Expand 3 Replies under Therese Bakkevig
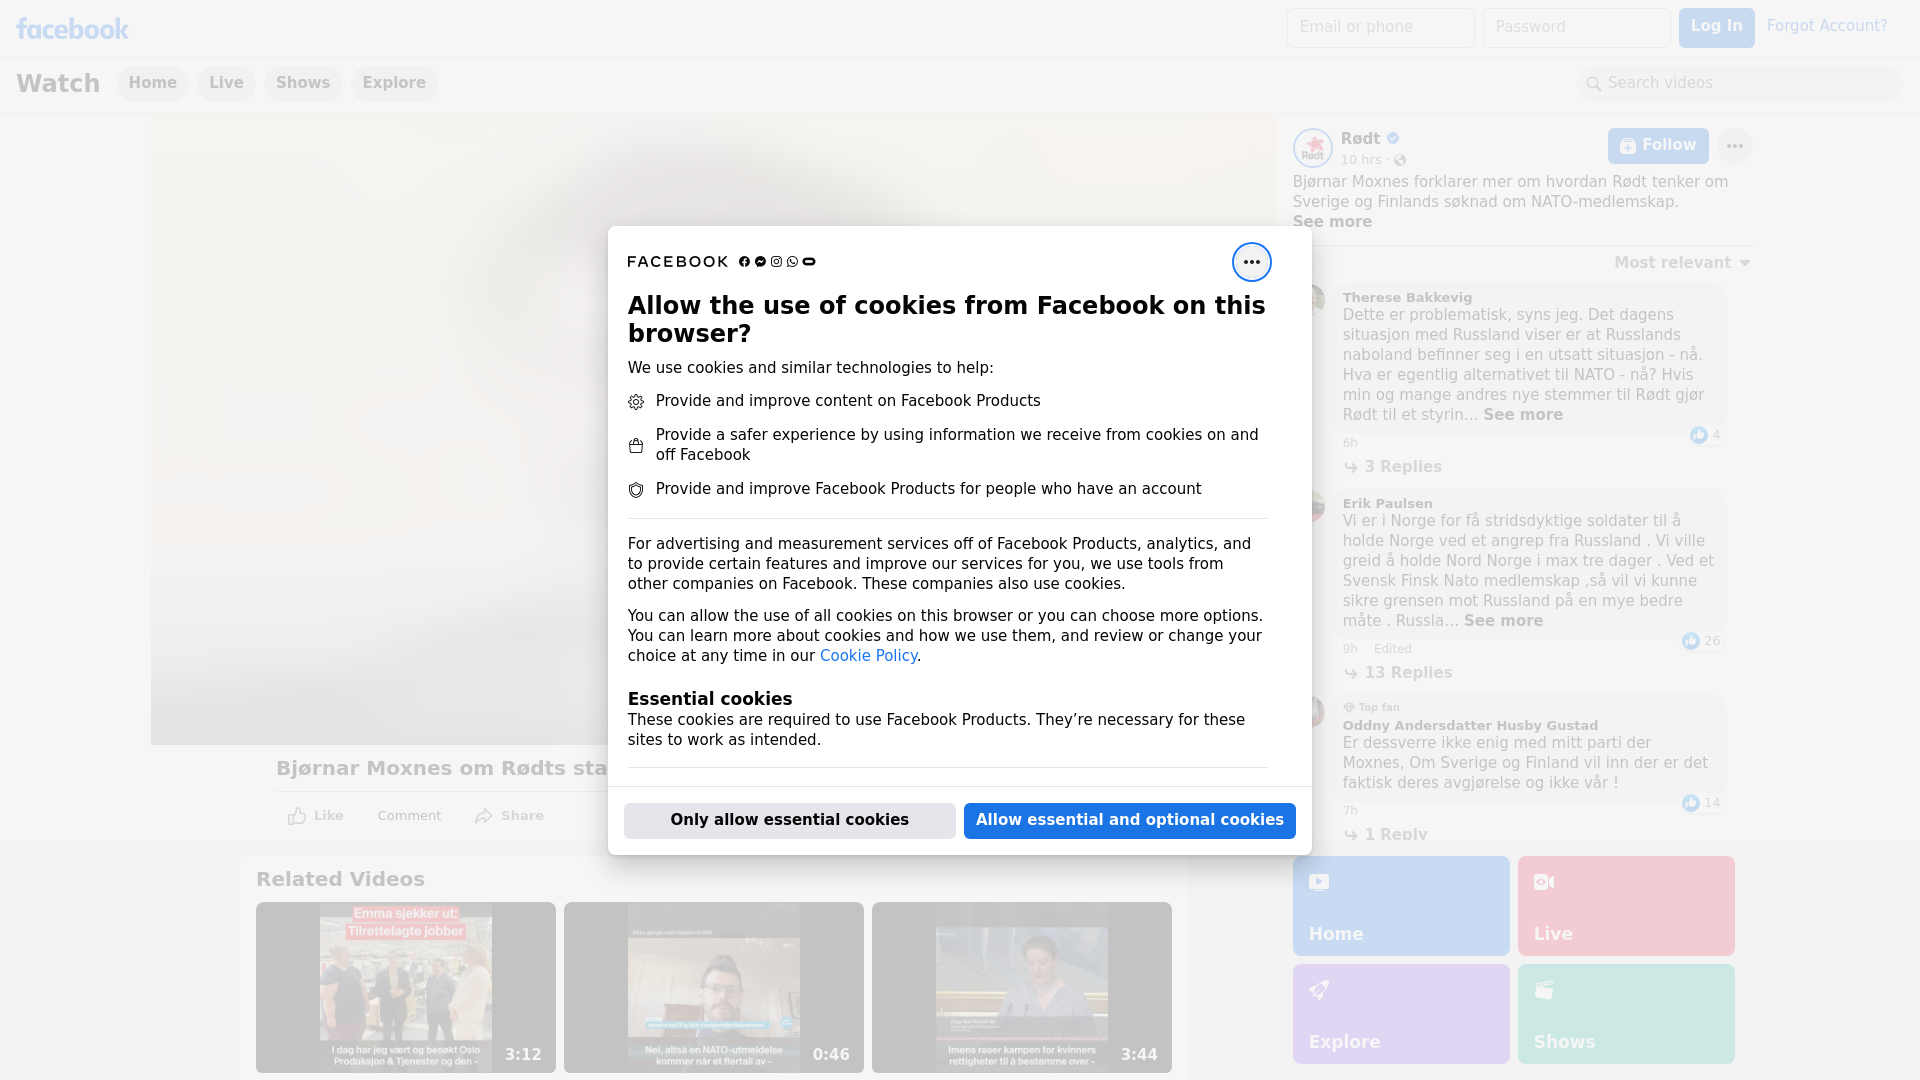Viewport: 1920px width, 1080px height. [1402, 467]
